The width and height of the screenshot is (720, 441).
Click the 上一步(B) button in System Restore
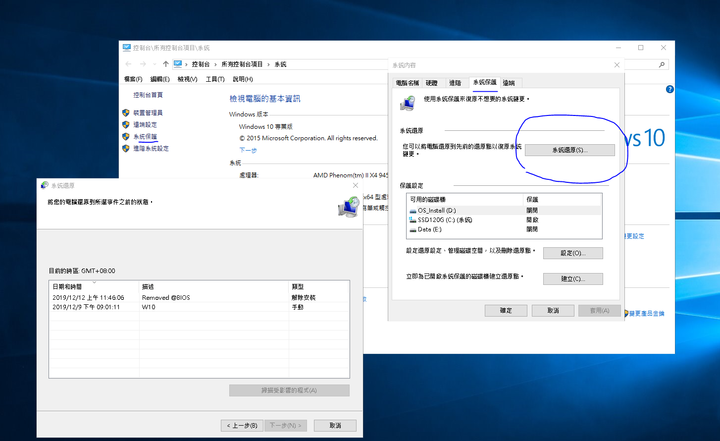242,425
